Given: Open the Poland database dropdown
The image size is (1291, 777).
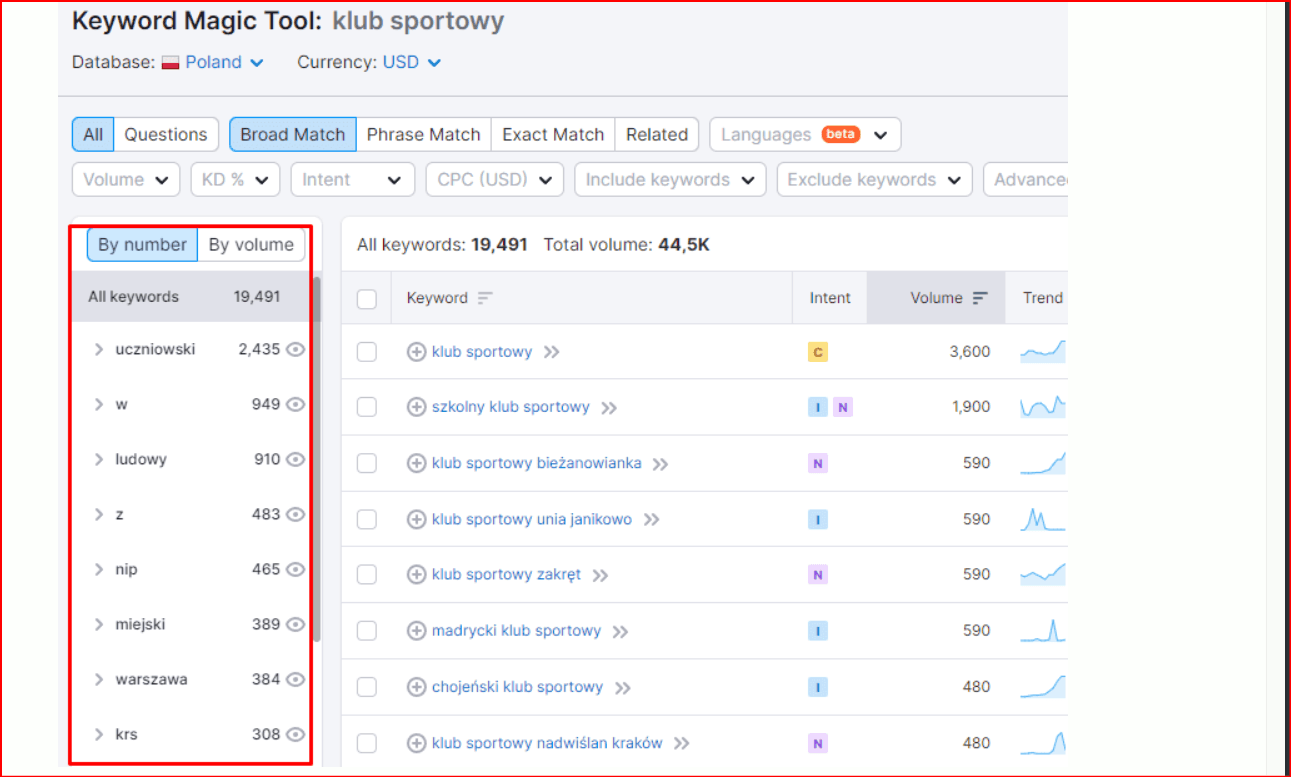Looking at the screenshot, I should click(213, 62).
